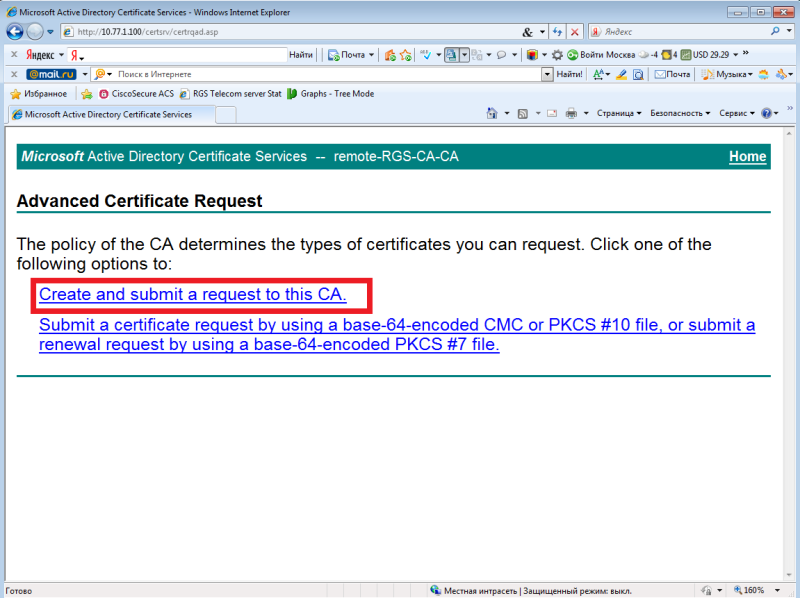Click Home link in certificate header
The image size is (800, 598).
[747, 157]
